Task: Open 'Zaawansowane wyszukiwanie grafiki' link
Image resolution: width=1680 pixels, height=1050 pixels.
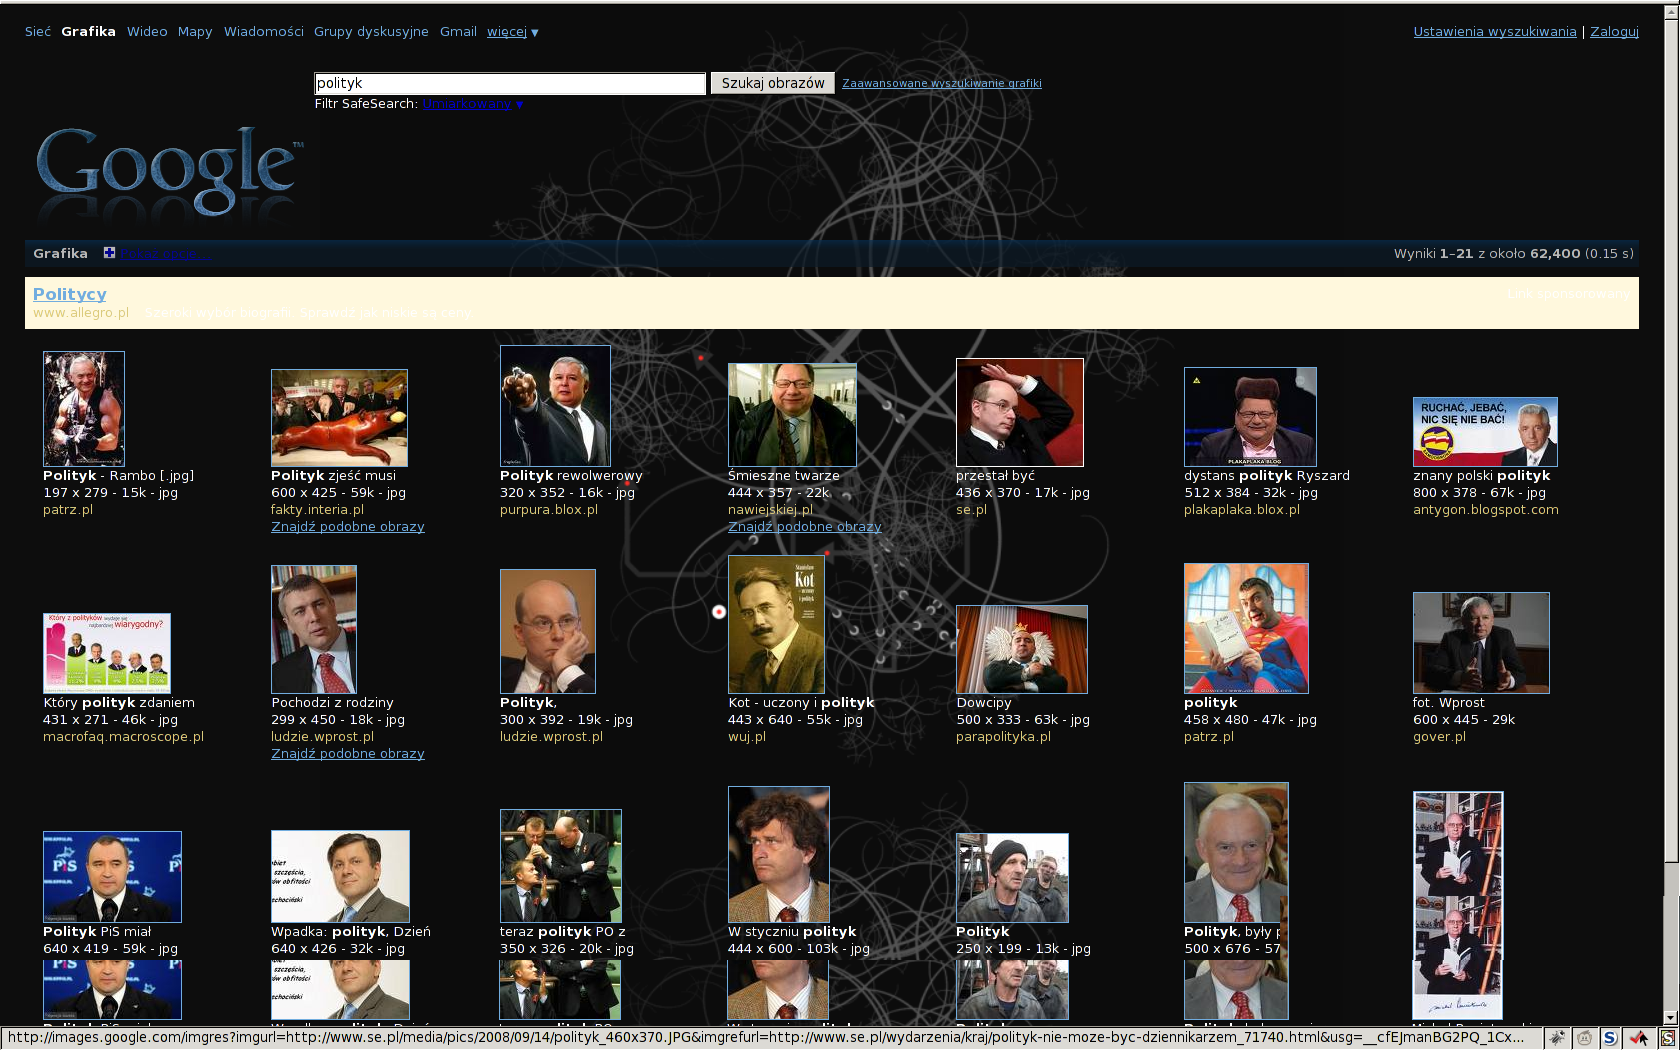Action: 941,84
